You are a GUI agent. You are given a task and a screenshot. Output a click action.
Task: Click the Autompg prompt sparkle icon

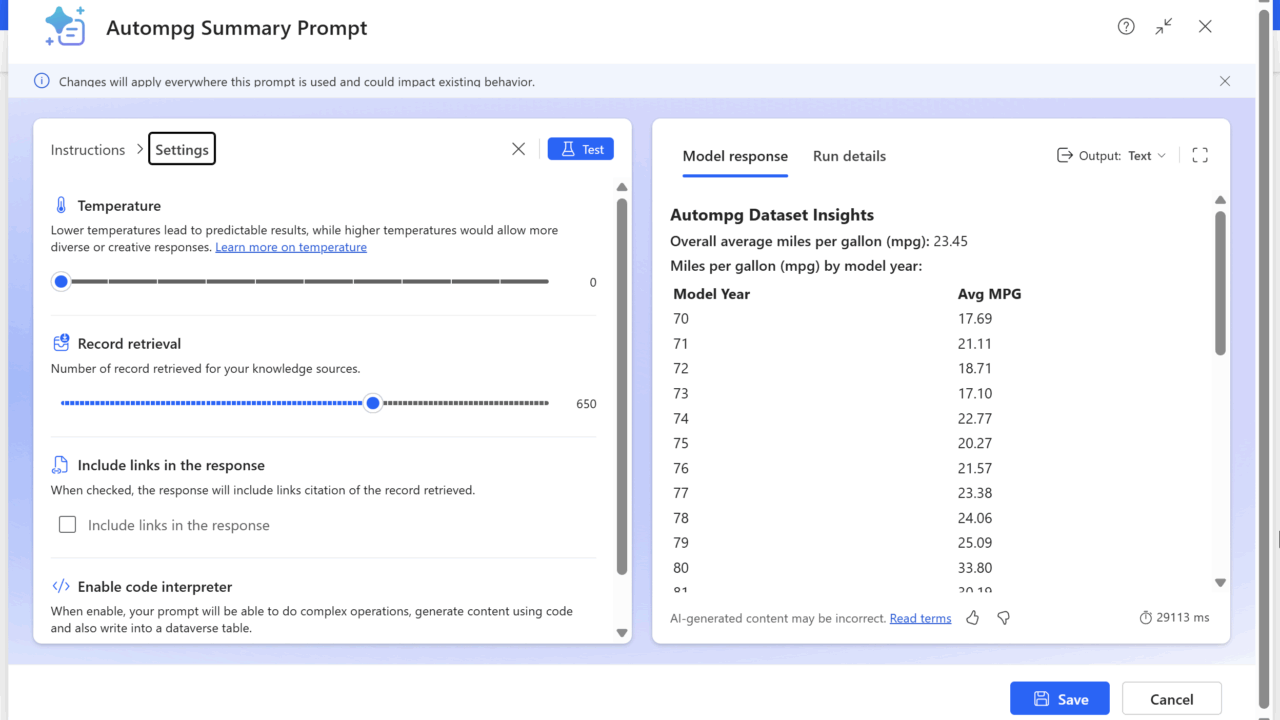65,27
